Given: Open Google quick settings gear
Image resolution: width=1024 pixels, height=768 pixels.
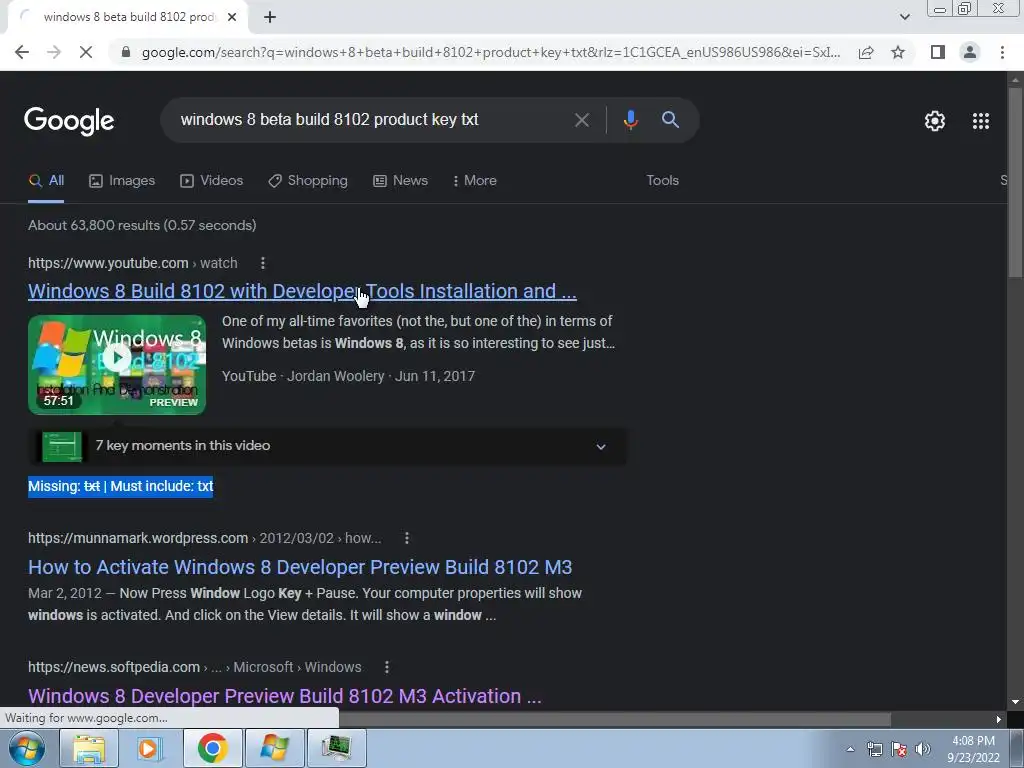Looking at the screenshot, I should pyautogui.click(x=935, y=121).
